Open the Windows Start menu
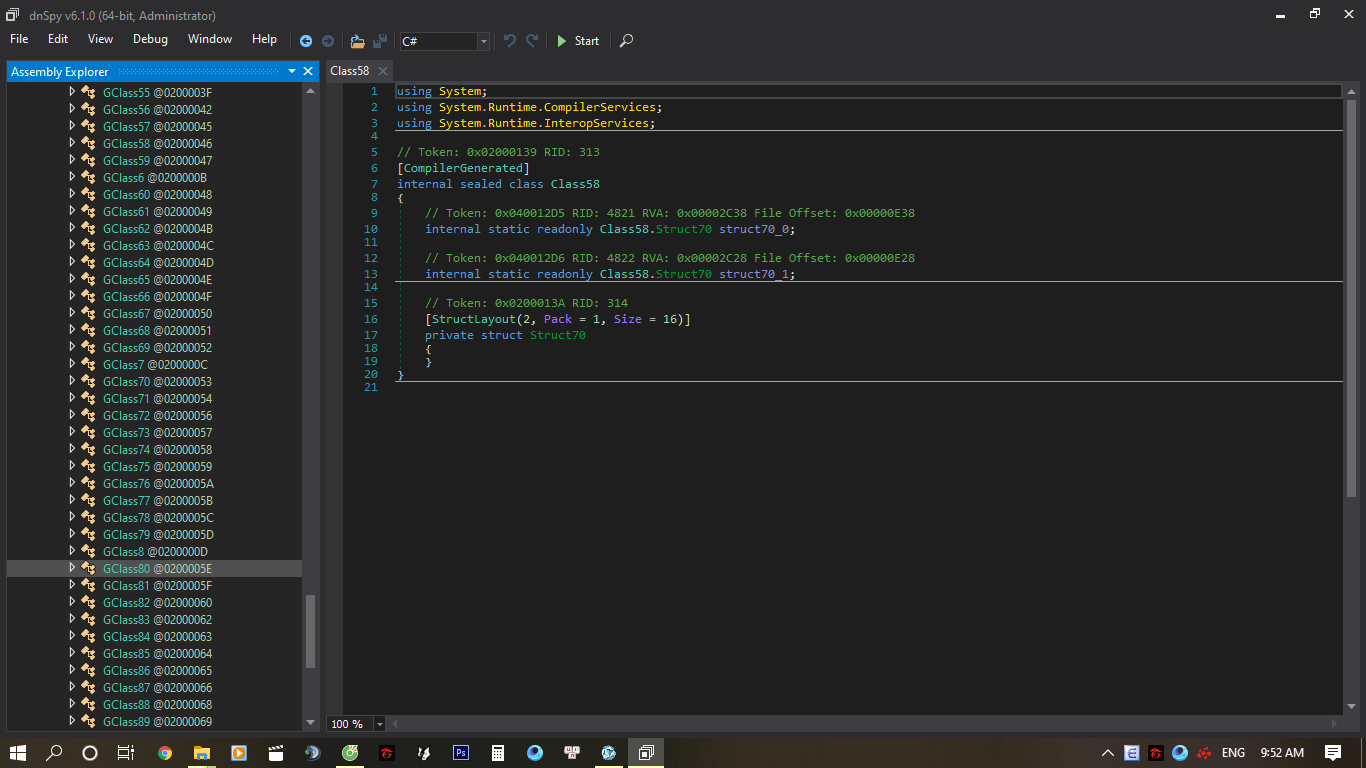This screenshot has width=1366, height=768. (18, 752)
